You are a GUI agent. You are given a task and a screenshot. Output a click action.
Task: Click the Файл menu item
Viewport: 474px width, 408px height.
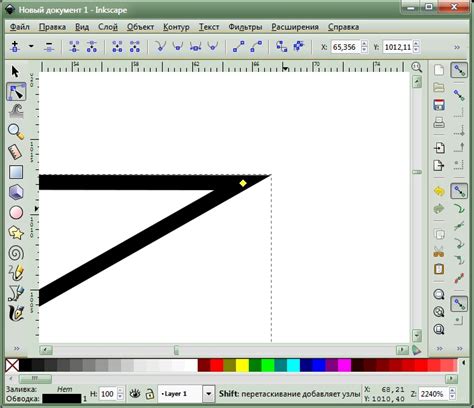20,27
